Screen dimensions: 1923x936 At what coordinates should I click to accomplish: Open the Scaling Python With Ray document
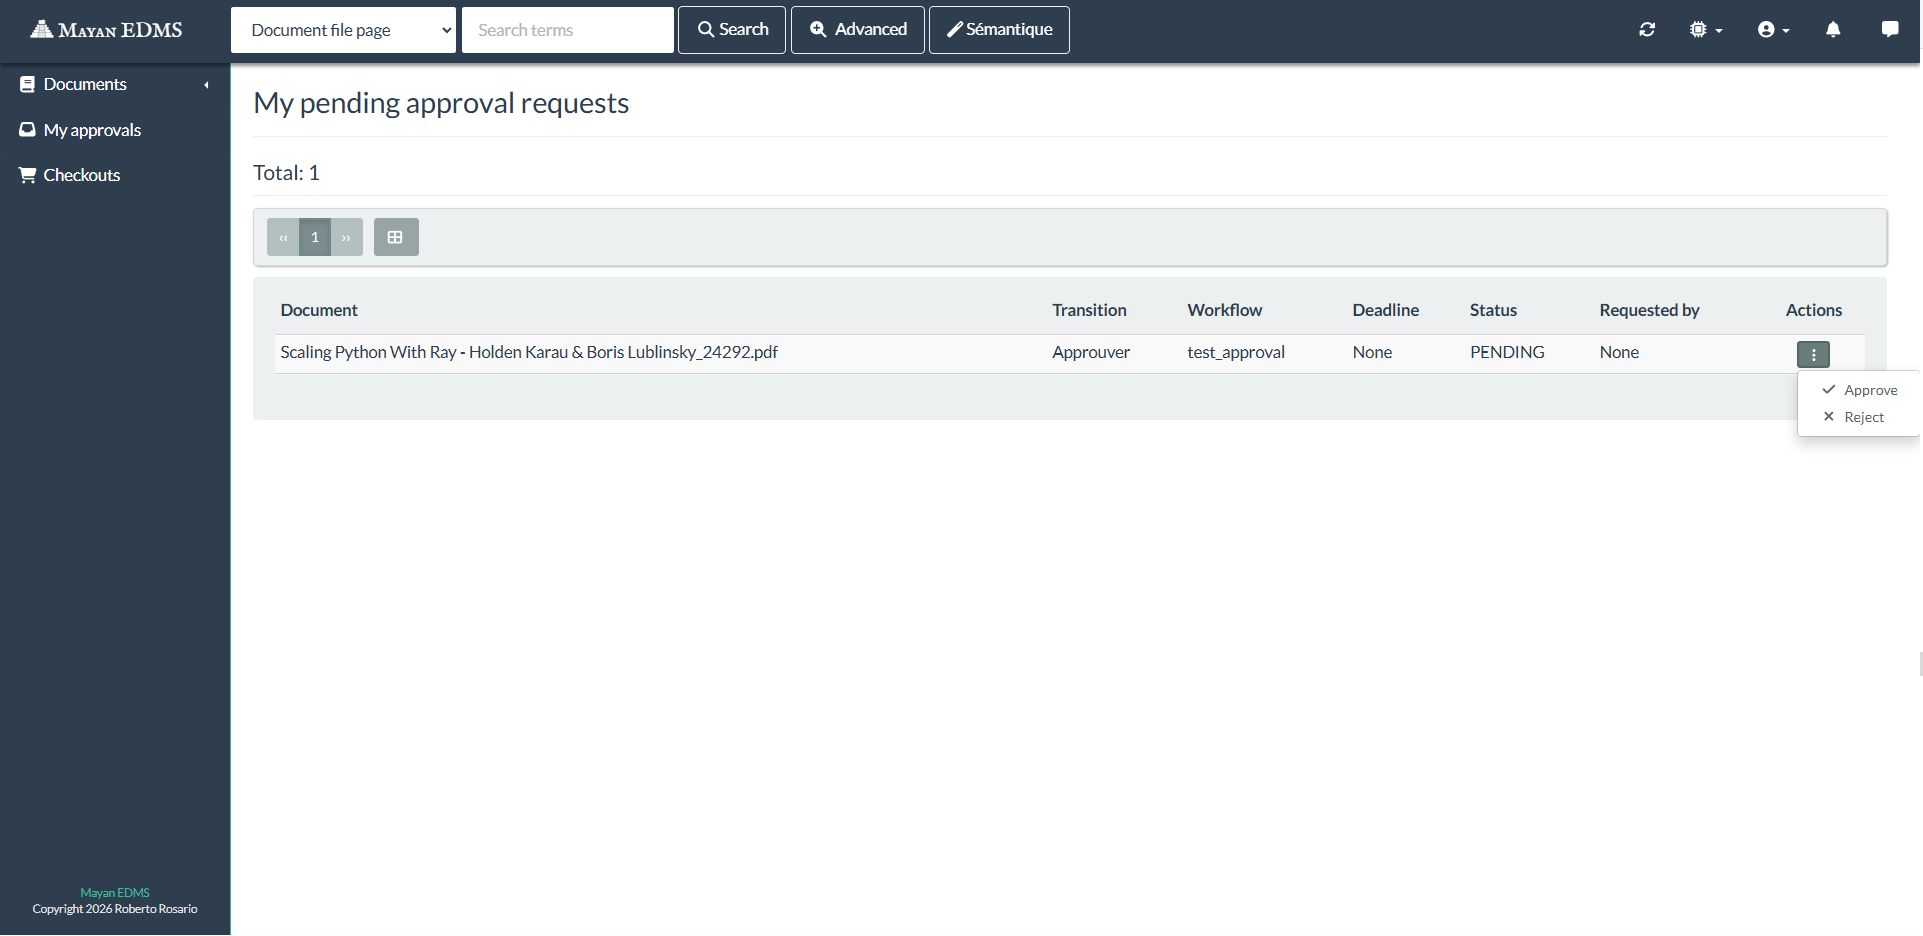point(529,352)
